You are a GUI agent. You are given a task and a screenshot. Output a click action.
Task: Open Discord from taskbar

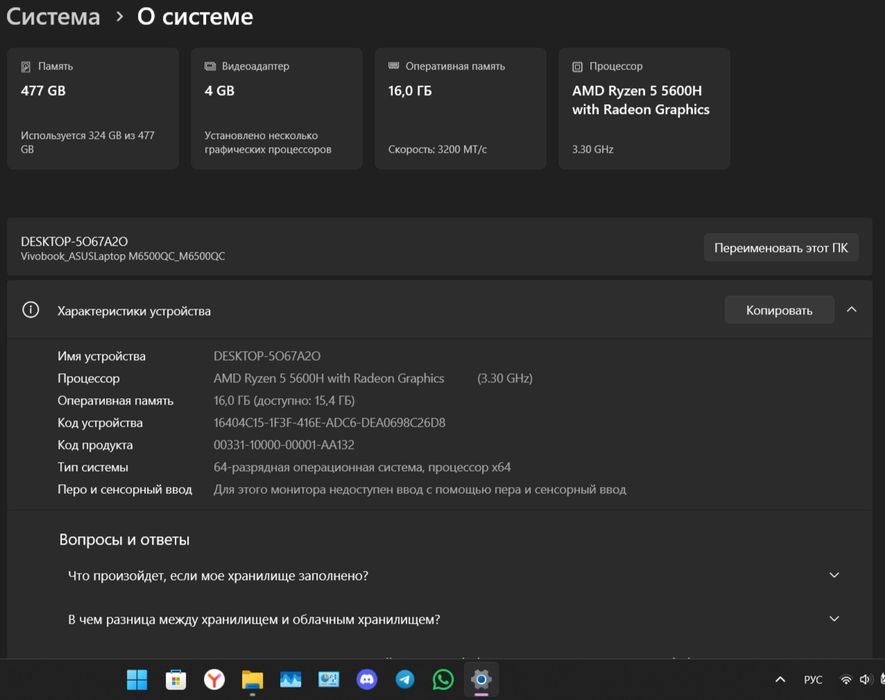click(x=367, y=680)
